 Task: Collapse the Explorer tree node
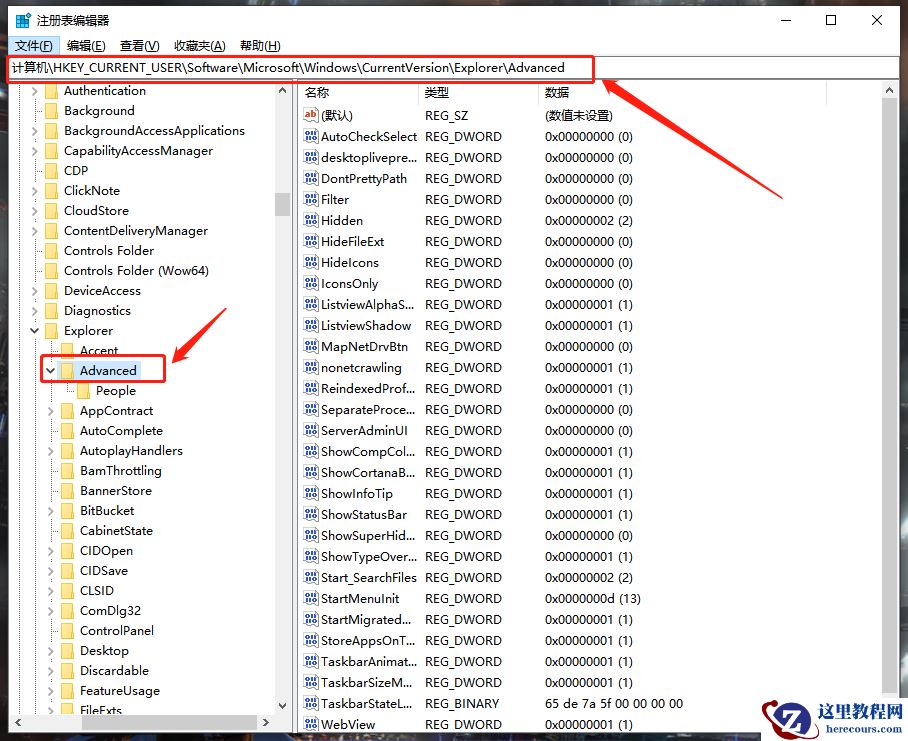[x=34, y=330]
